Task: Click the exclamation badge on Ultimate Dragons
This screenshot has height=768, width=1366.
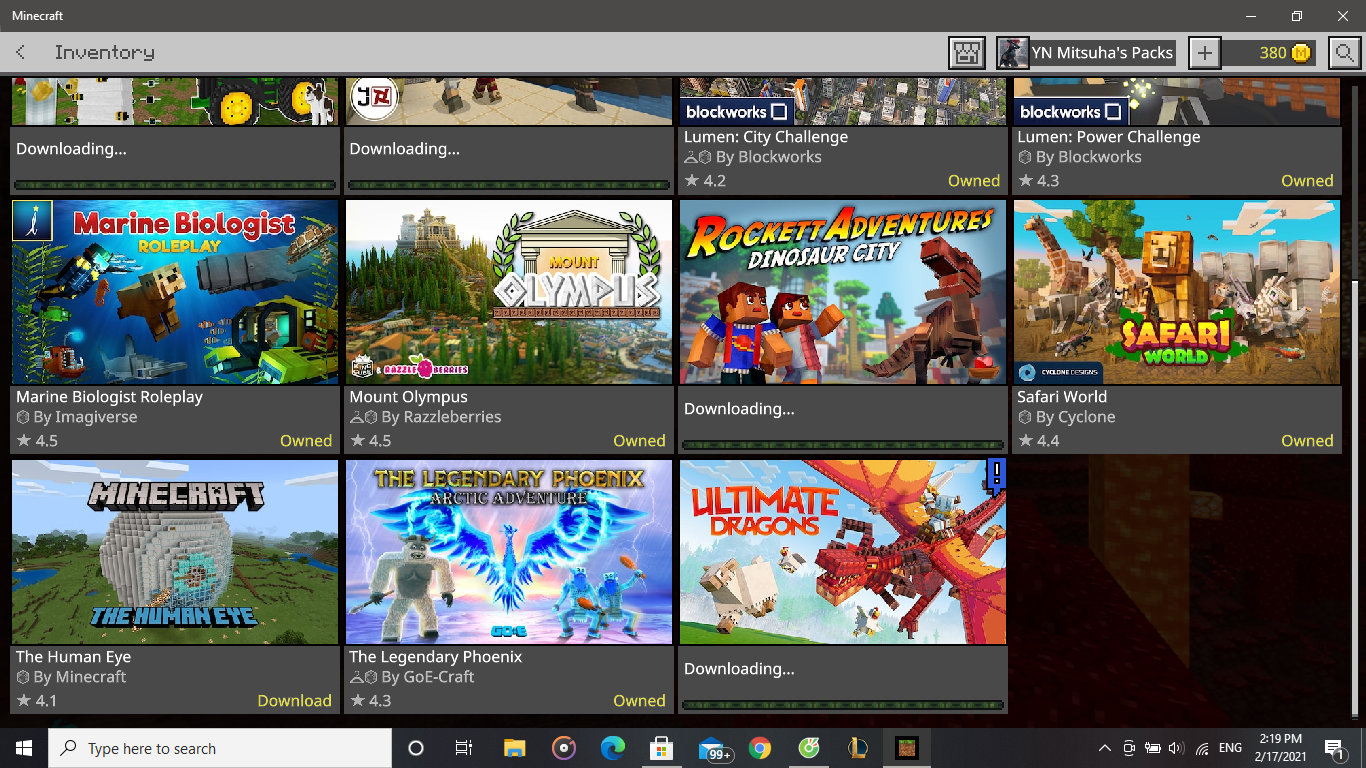Action: [x=996, y=475]
